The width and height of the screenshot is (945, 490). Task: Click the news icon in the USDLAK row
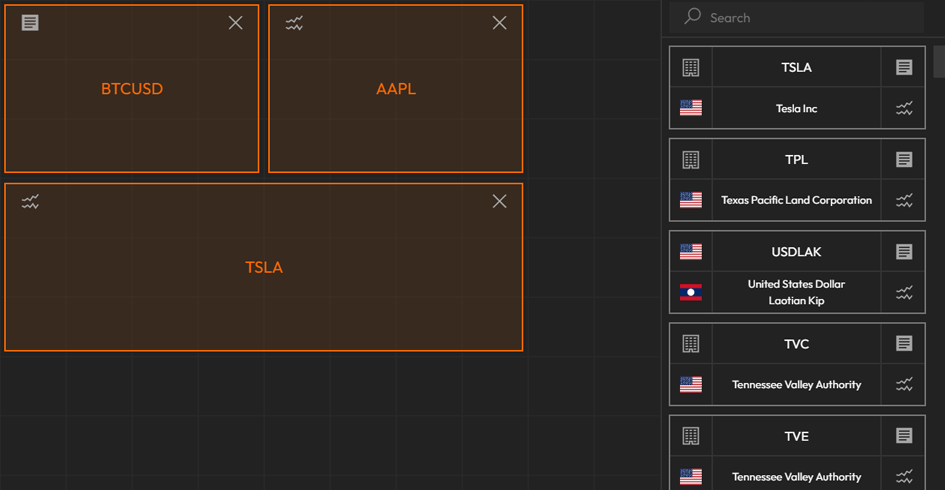pyautogui.click(x=904, y=252)
